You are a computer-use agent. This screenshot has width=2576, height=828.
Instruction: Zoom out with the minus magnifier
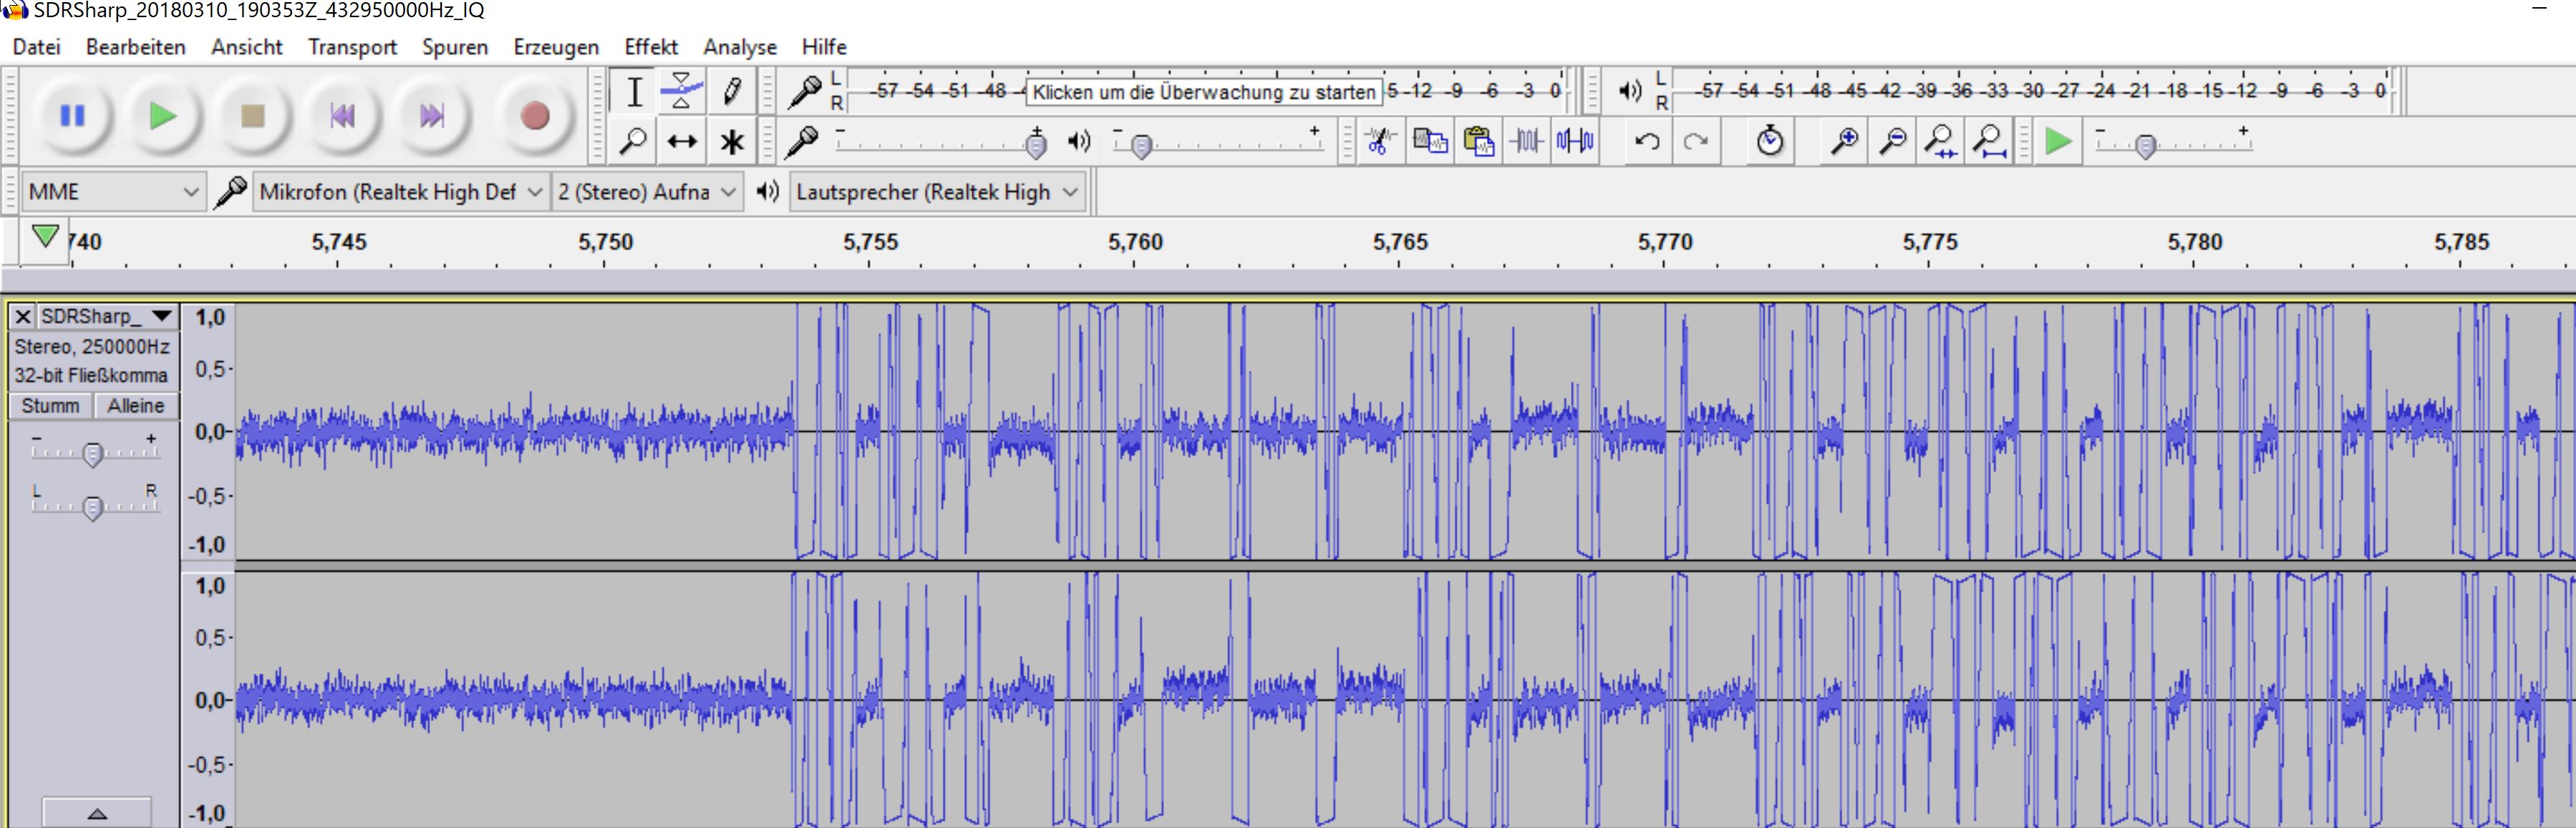pyautogui.click(x=1892, y=141)
